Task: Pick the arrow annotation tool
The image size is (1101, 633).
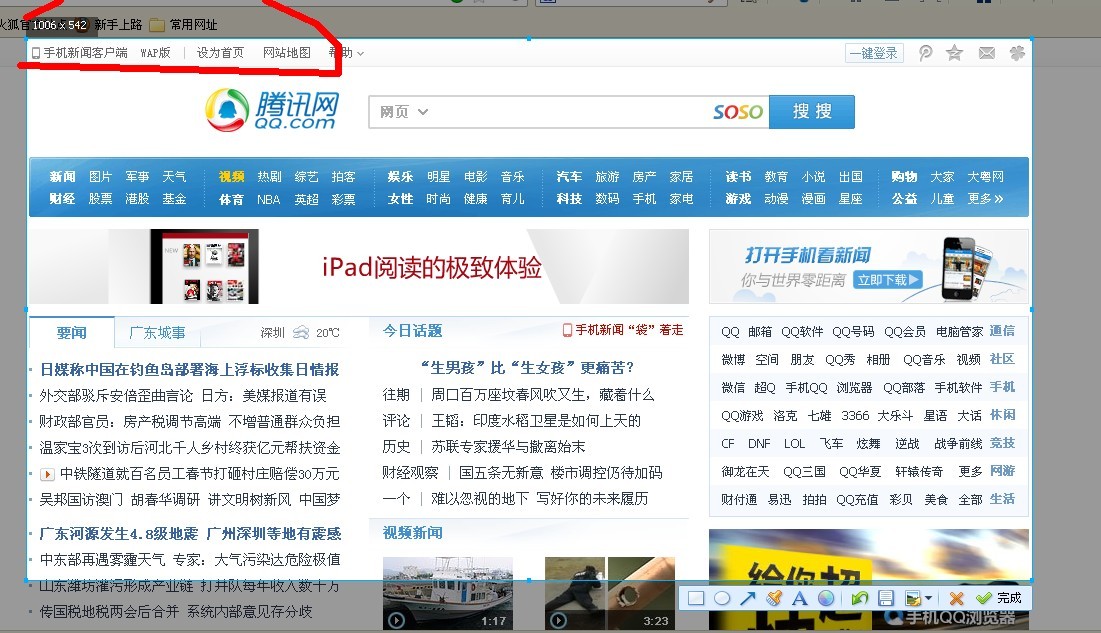Action: [750, 598]
